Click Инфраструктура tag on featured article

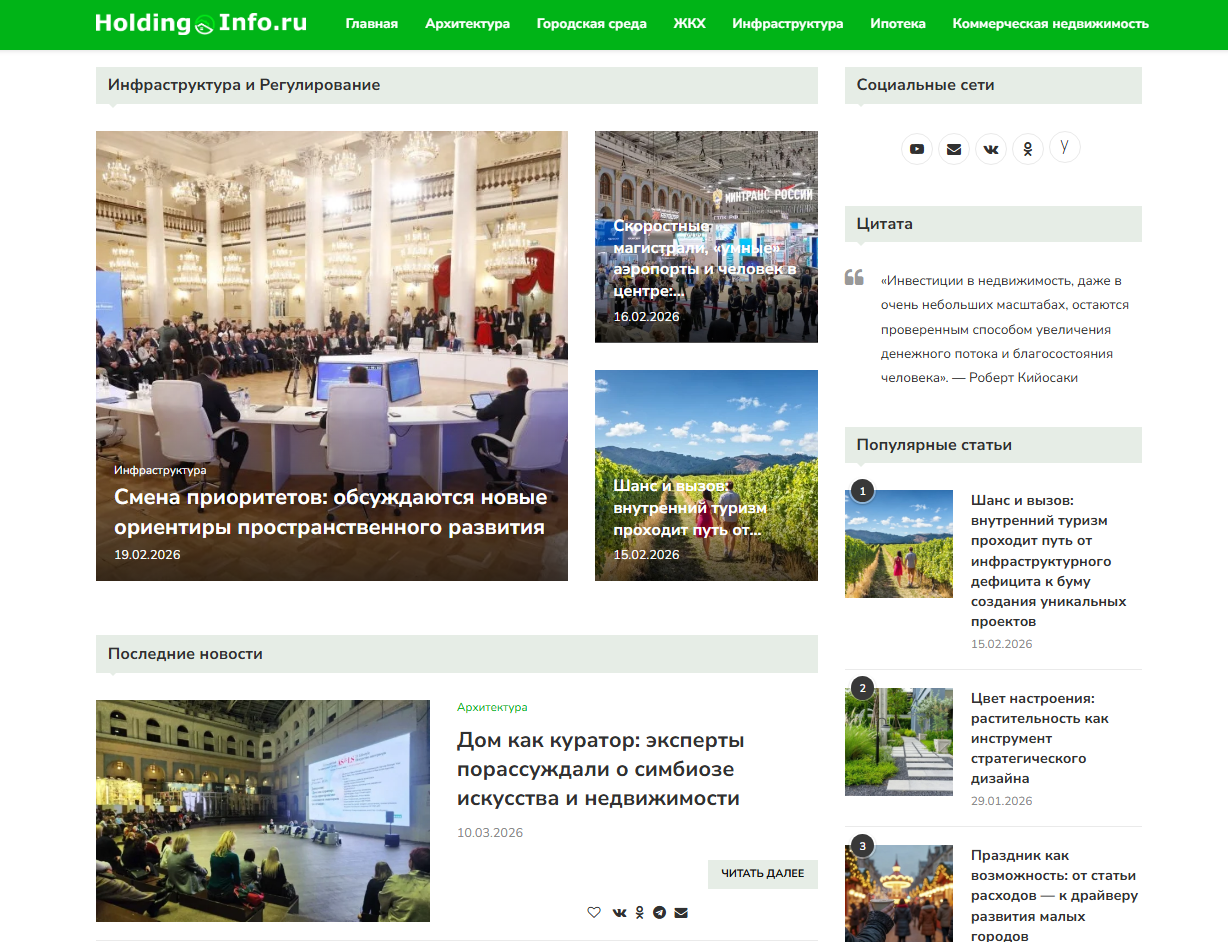coord(160,470)
